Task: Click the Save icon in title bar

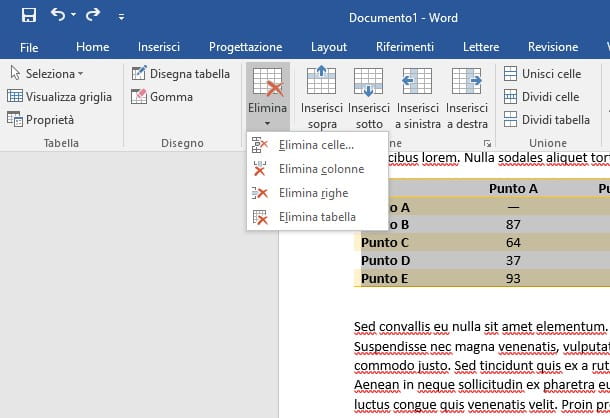Action: point(28,16)
